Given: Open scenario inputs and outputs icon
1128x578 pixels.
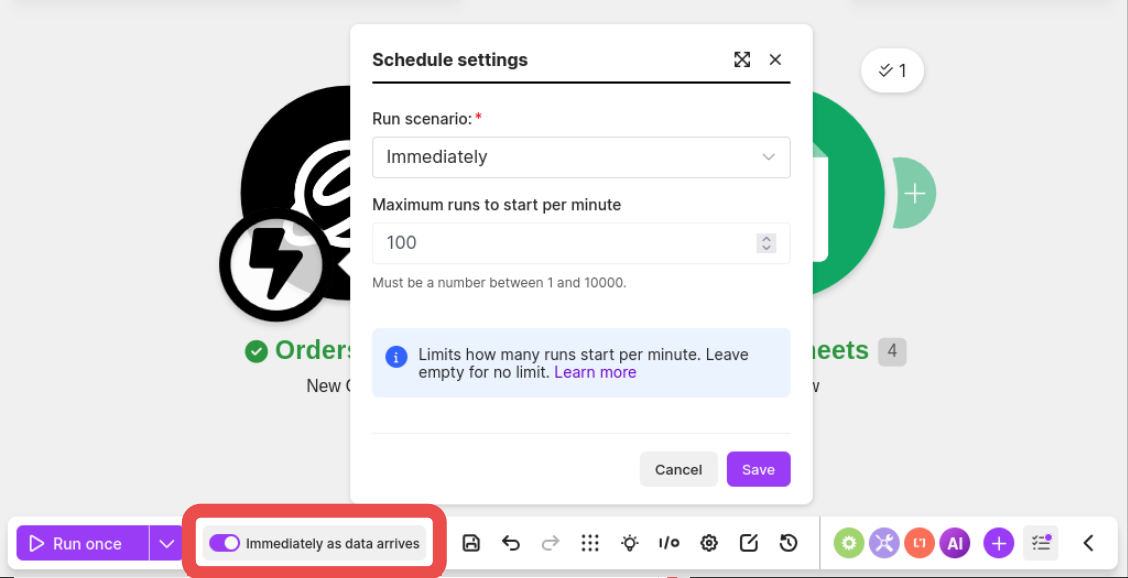Looking at the screenshot, I should coord(669,543).
